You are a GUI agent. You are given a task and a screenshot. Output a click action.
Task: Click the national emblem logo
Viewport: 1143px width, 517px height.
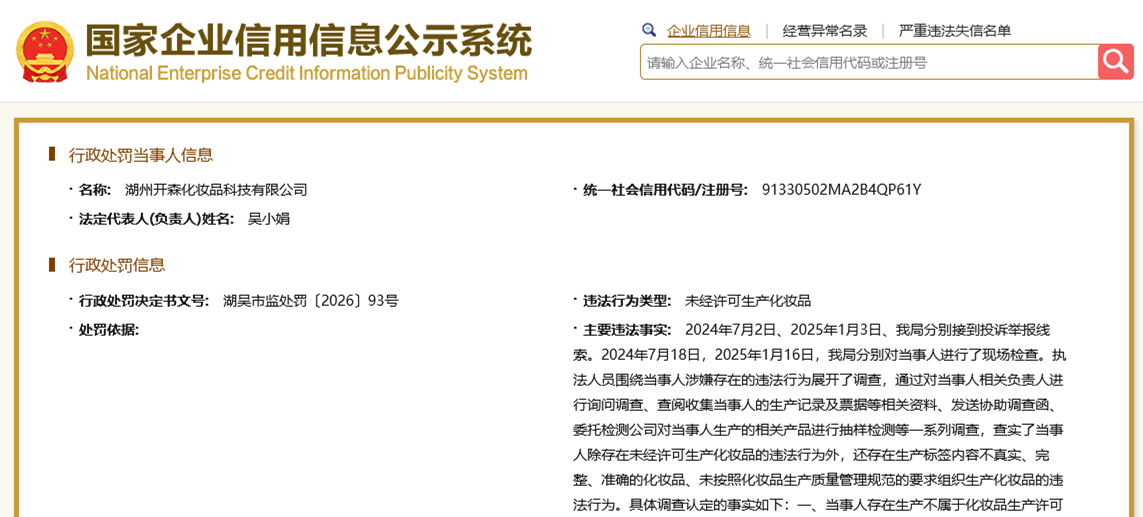point(45,52)
